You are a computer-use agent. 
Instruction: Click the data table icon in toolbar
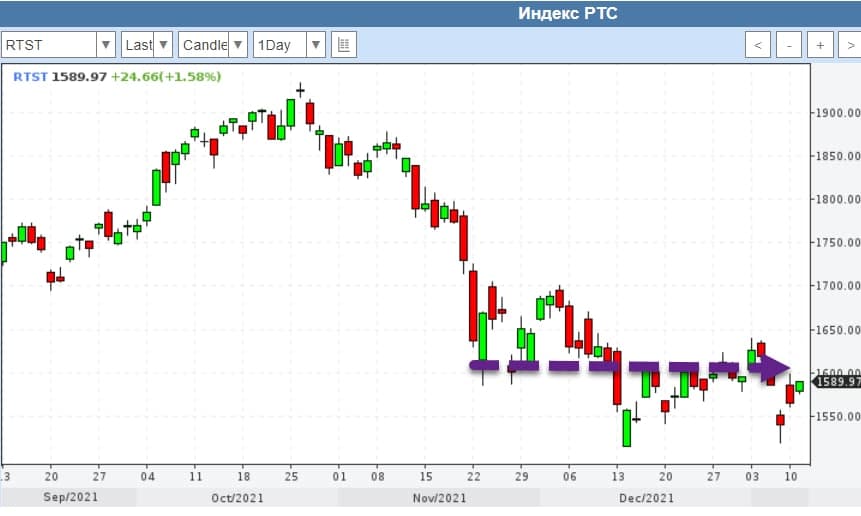pyautogui.click(x=344, y=45)
